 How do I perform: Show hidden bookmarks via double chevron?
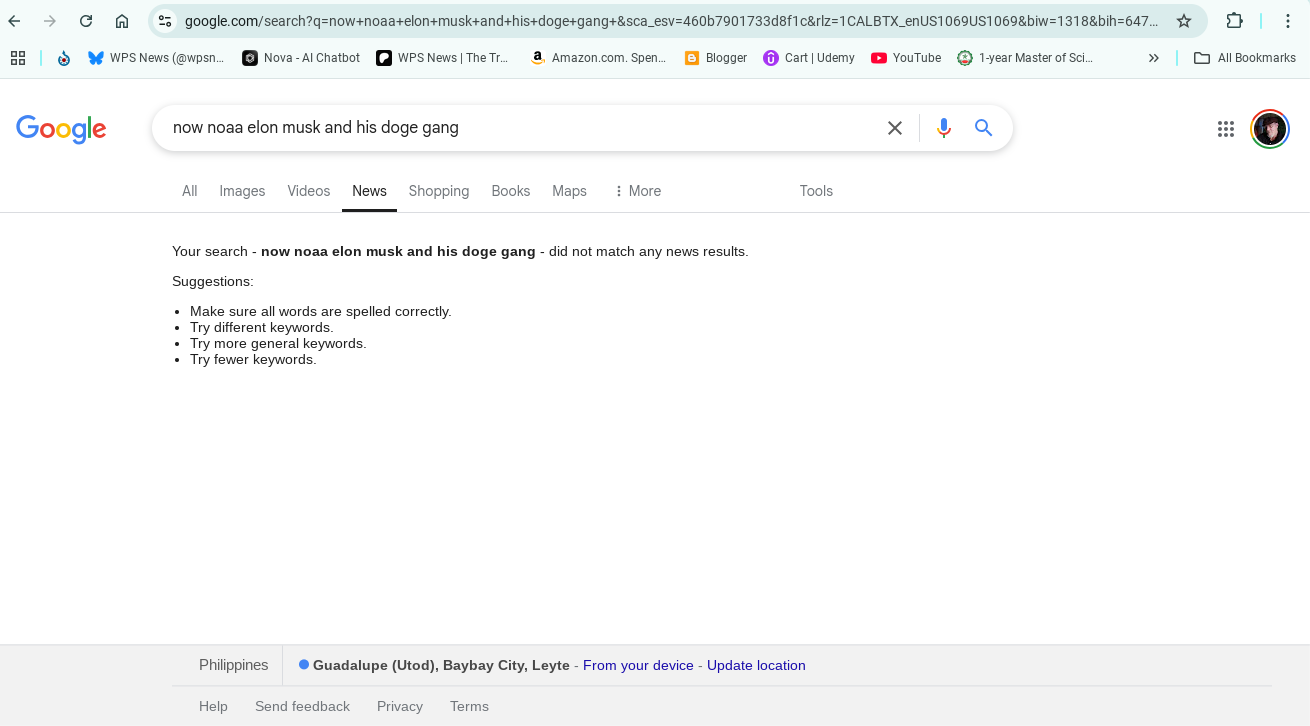click(1153, 58)
